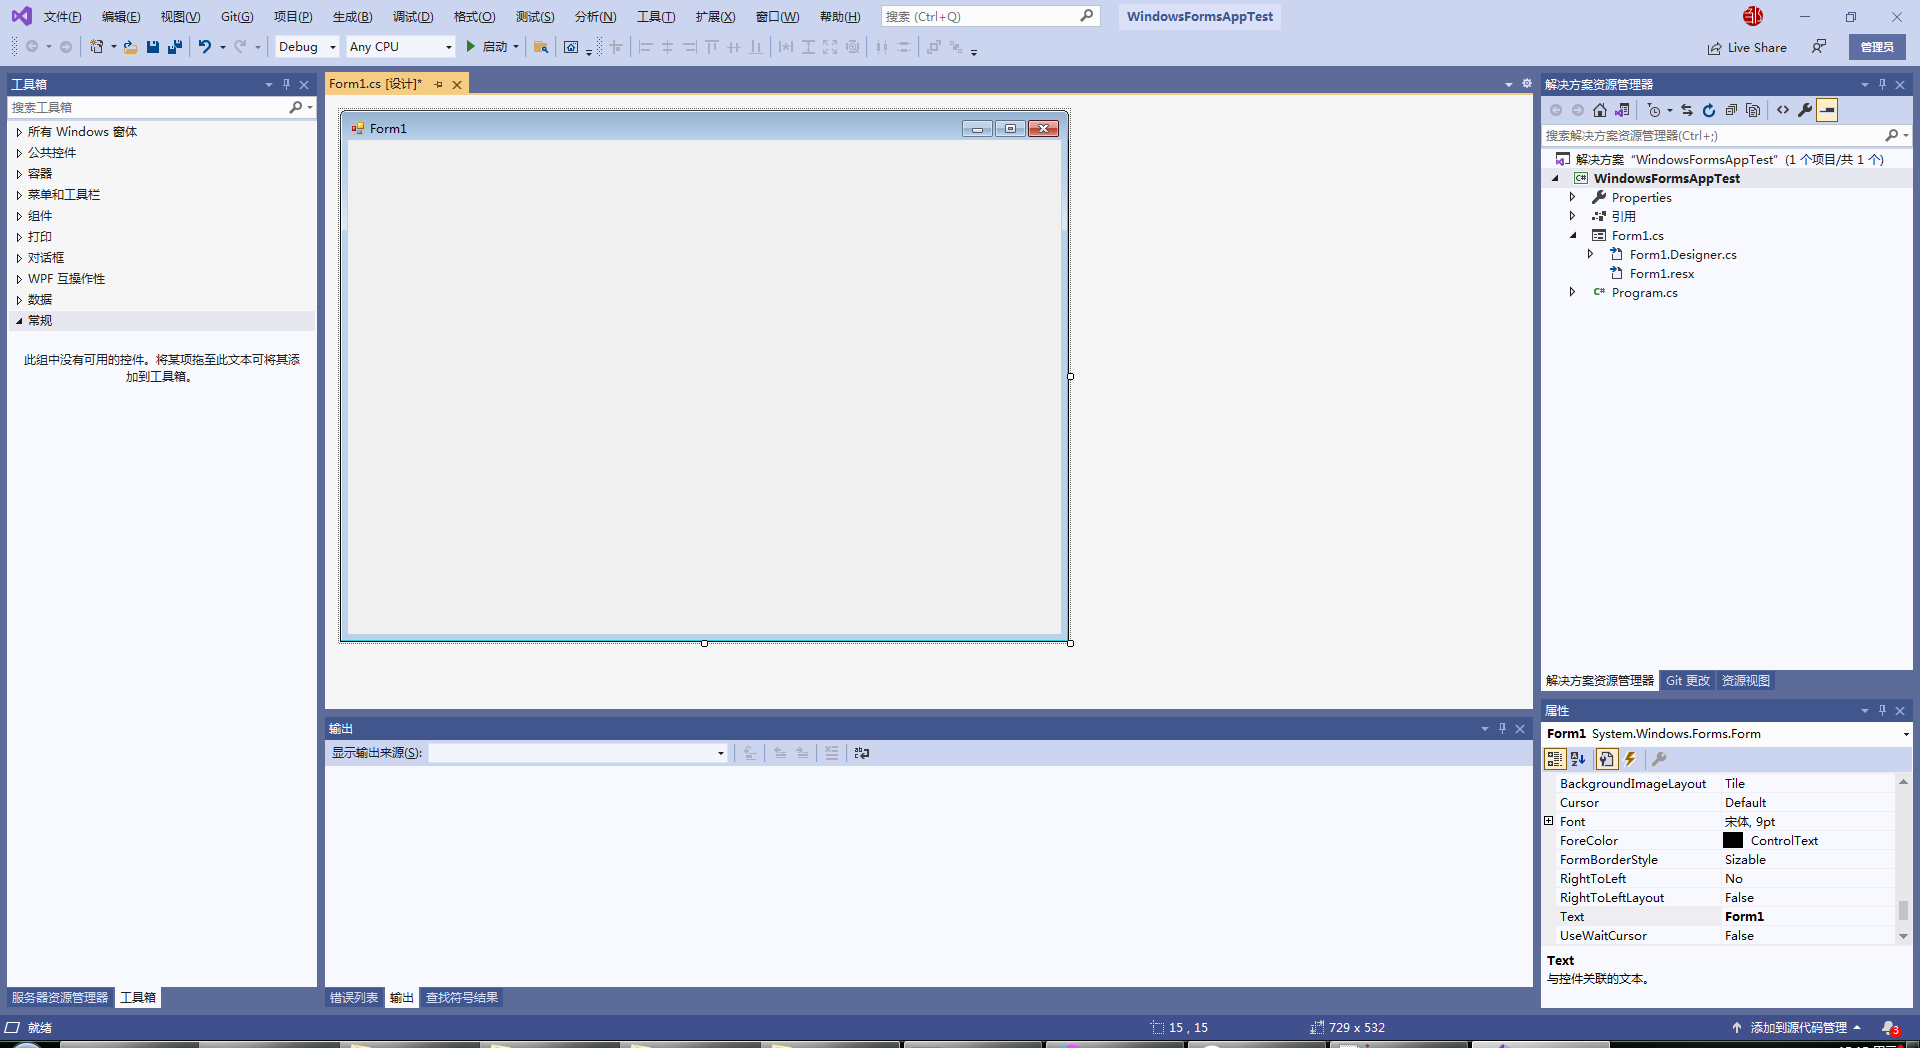This screenshot has height=1048, width=1920.
Task: Click the feedback icon next to Live Share
Action: 1819,47
